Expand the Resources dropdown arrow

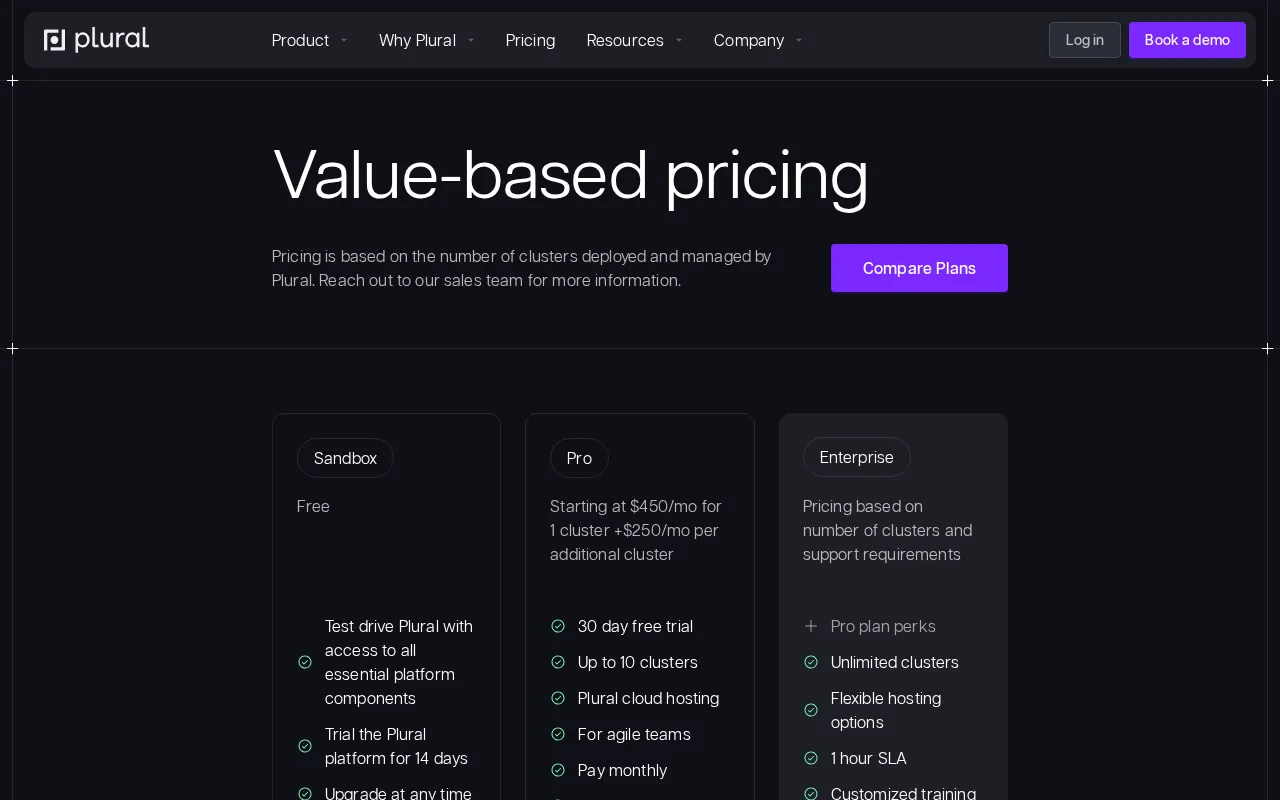[x=679, y=40]
